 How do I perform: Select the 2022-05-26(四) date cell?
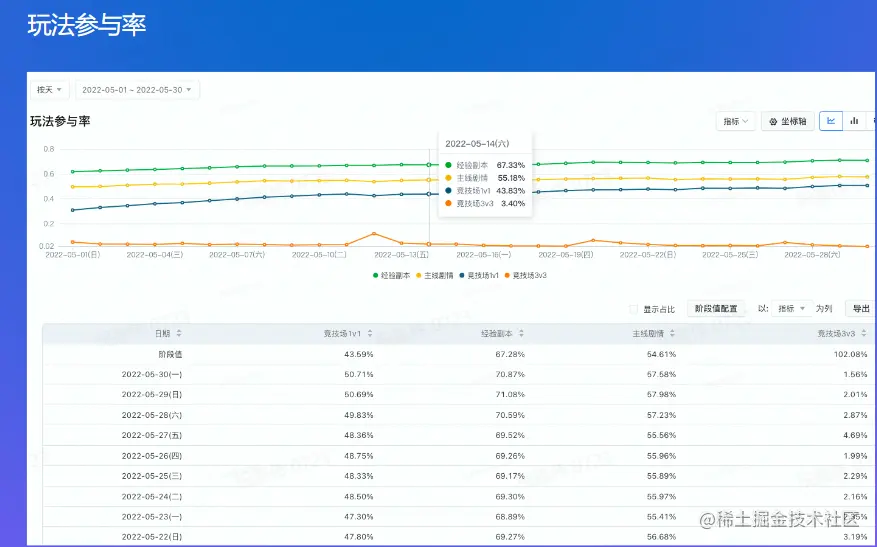point(152,456)
